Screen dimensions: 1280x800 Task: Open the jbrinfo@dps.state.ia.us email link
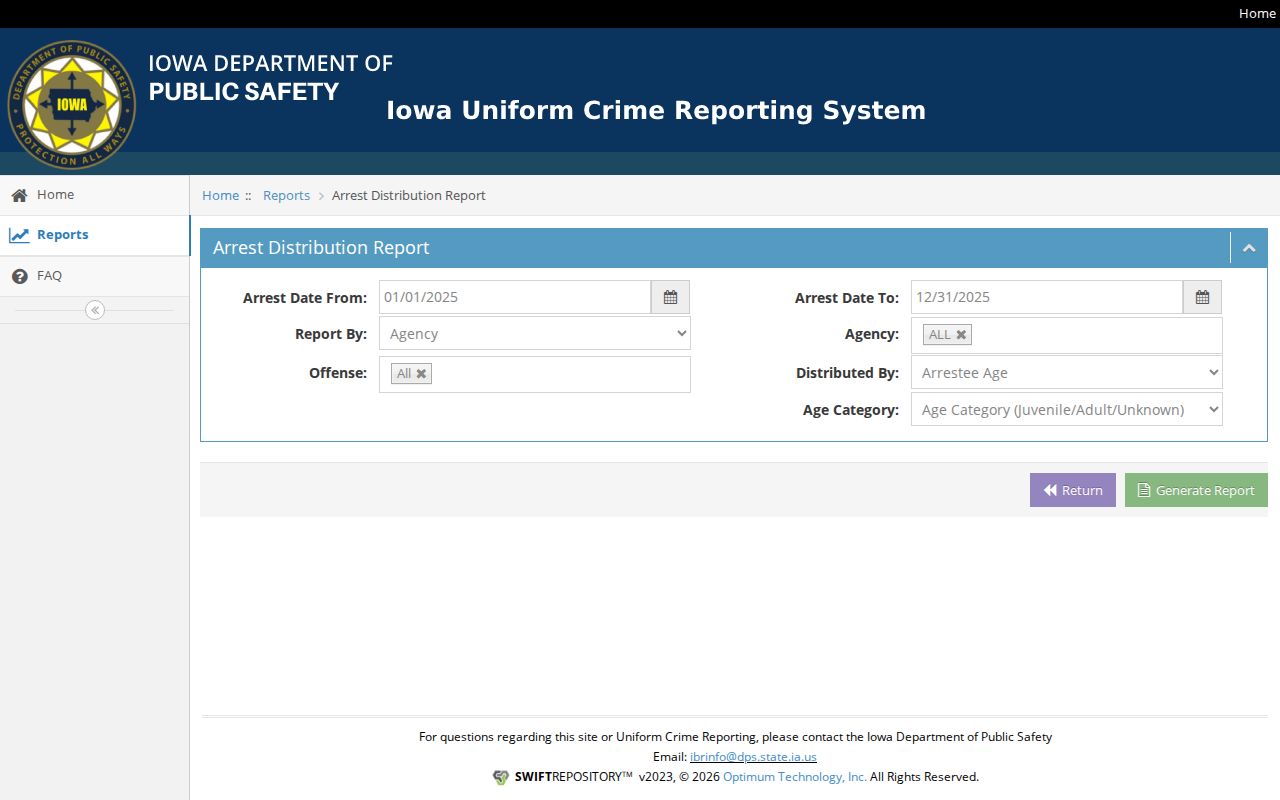[753, 757]
